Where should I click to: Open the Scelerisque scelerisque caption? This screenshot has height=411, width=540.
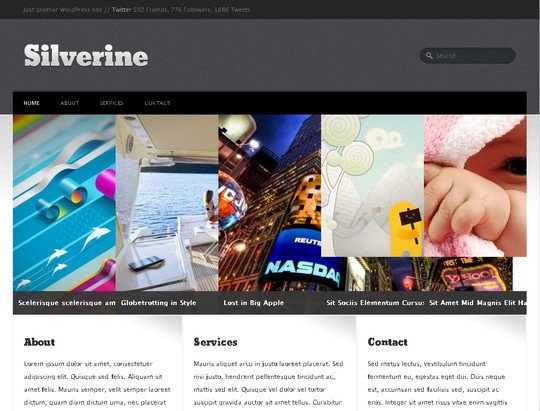pos(66,303)
